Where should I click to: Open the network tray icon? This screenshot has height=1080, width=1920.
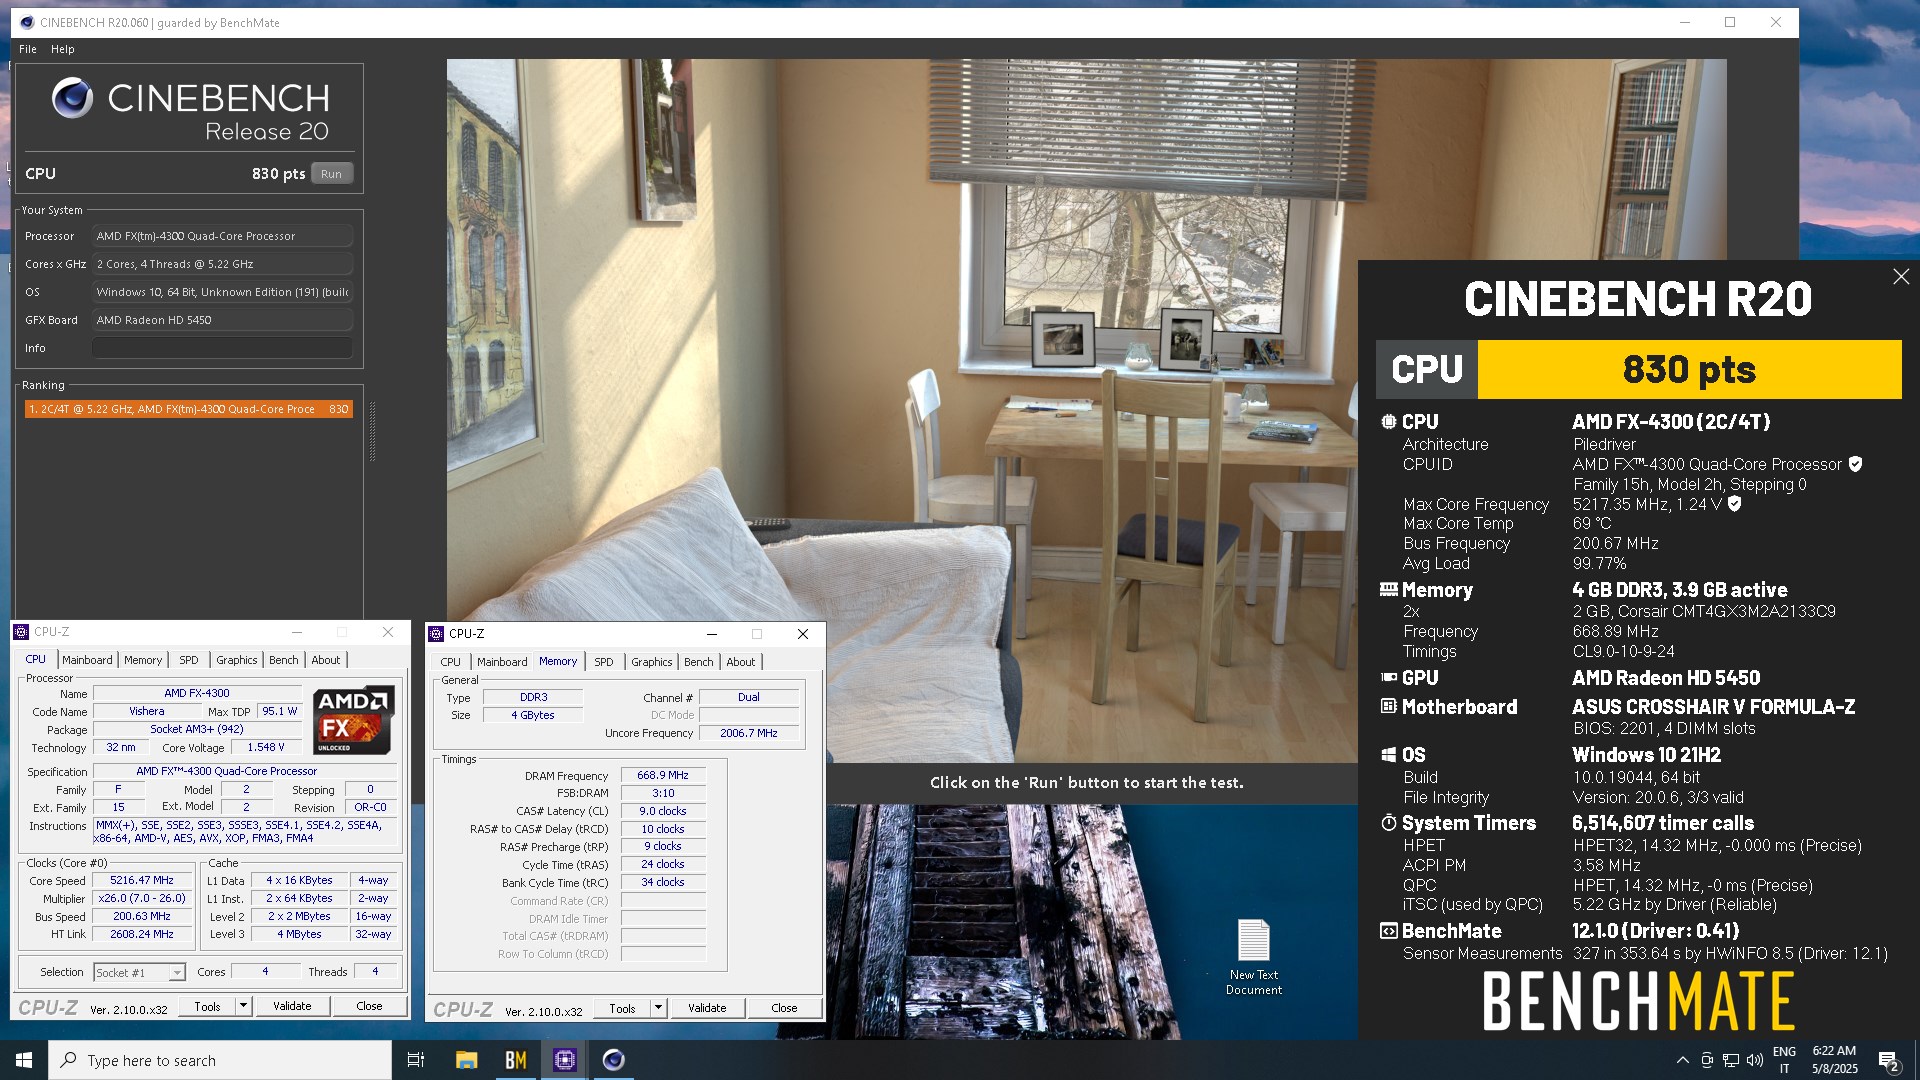(1730, 1060)
